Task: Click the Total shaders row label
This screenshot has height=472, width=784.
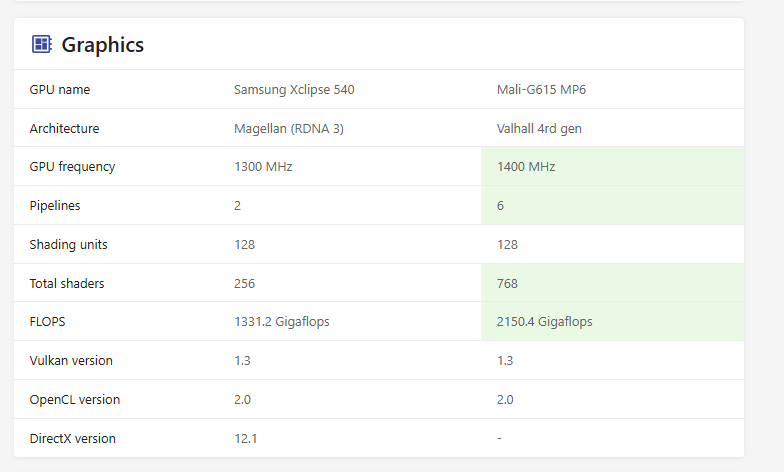Action: pyautogui.click(x=67, y=284)
